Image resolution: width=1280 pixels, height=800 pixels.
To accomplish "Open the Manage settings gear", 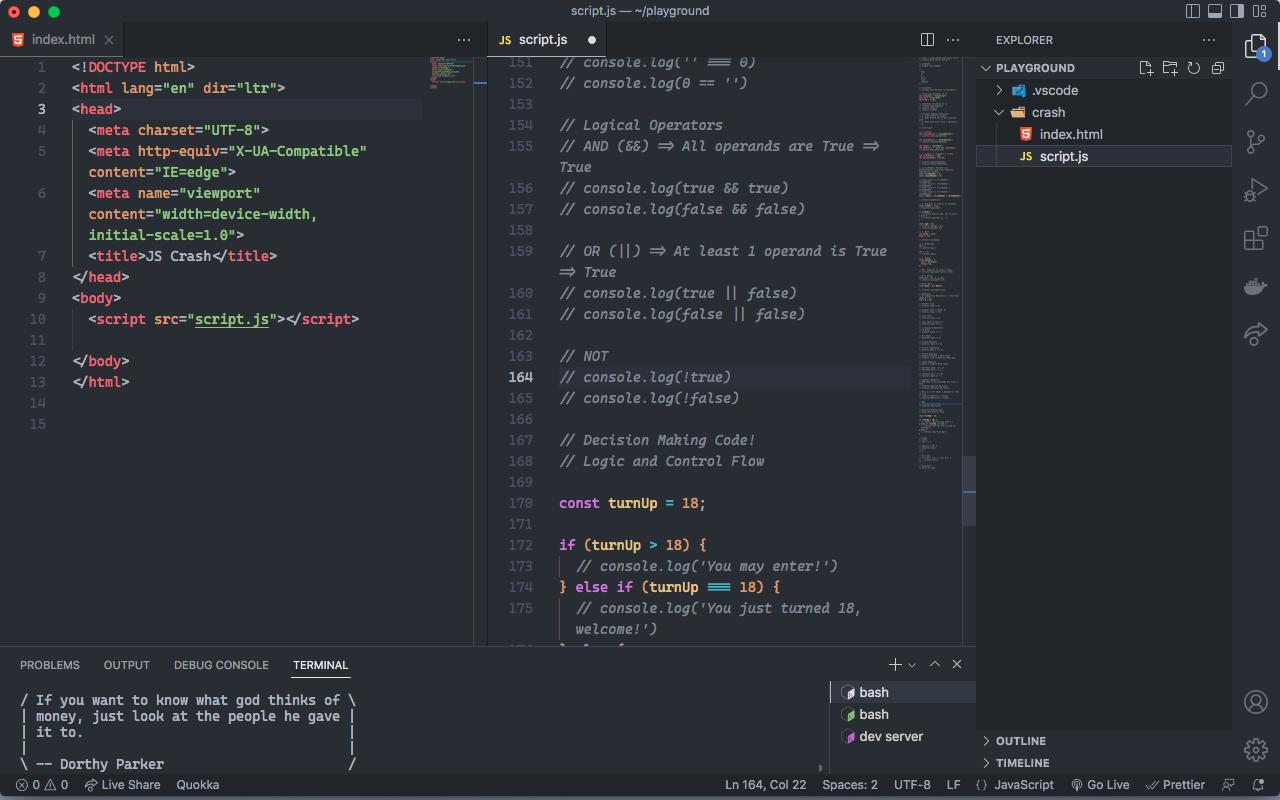I will coord(1255,749).
